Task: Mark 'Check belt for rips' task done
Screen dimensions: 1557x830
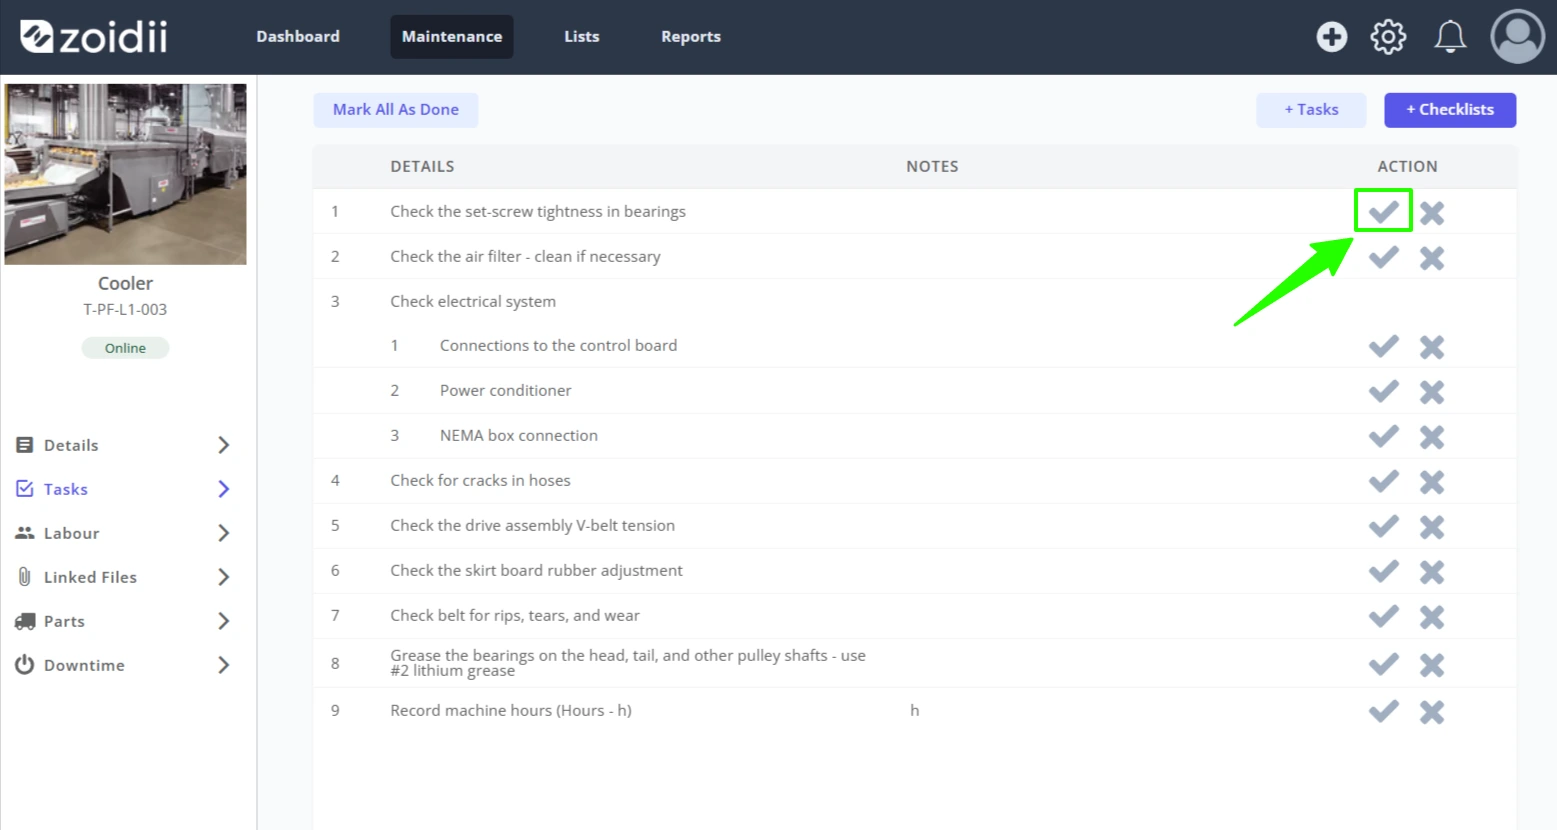Action: [x=1384, y=616]
